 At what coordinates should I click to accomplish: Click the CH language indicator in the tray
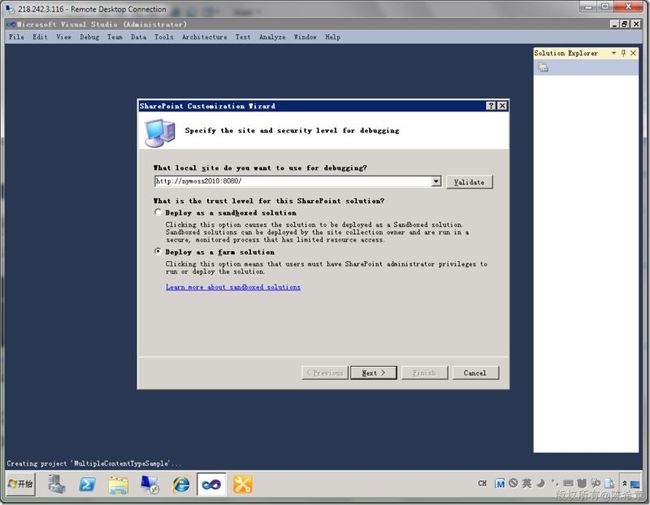(x=482, y=483)
